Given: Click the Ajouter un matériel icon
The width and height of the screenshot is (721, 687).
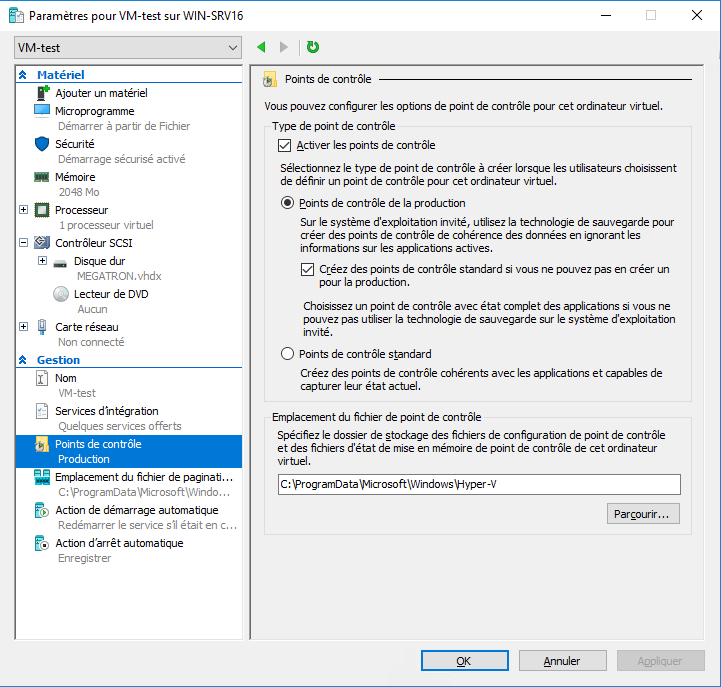Looking at the screenshot, I should pyautogui.click(x=42, y=93).
